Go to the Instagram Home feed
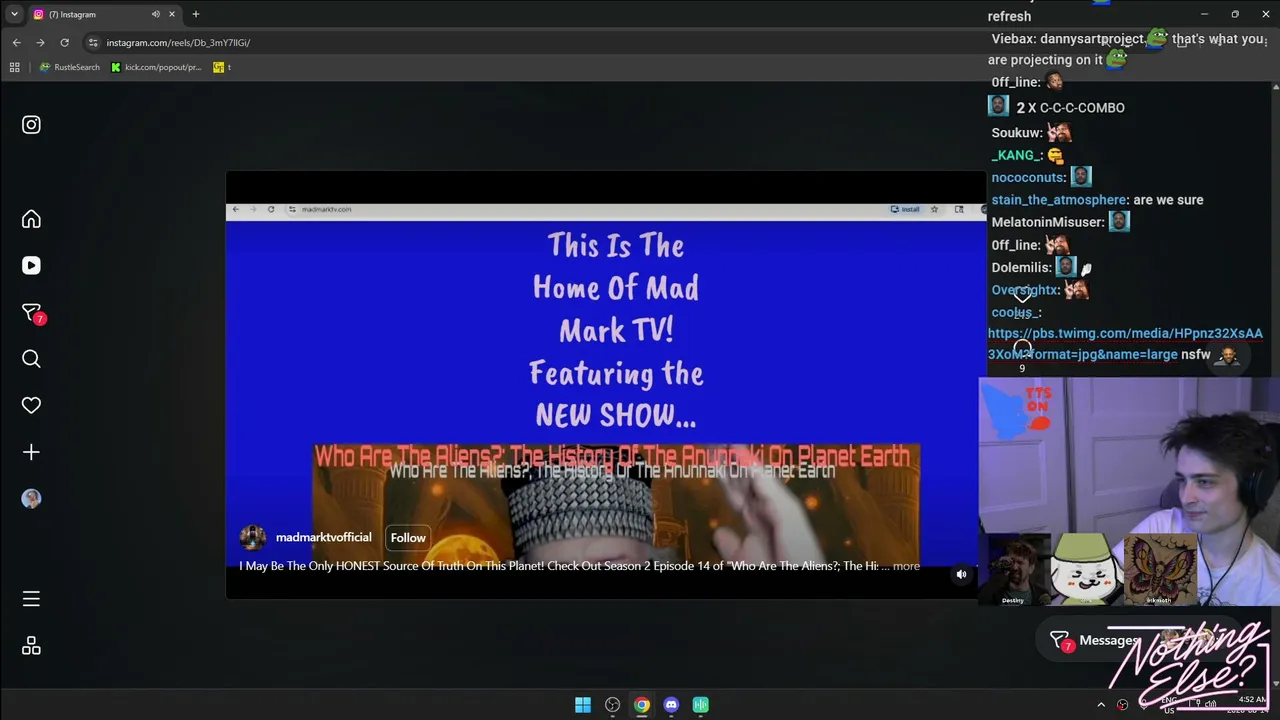Image resolution: width=1280 pixels, height=720 pixels. [x=31, y=219]
